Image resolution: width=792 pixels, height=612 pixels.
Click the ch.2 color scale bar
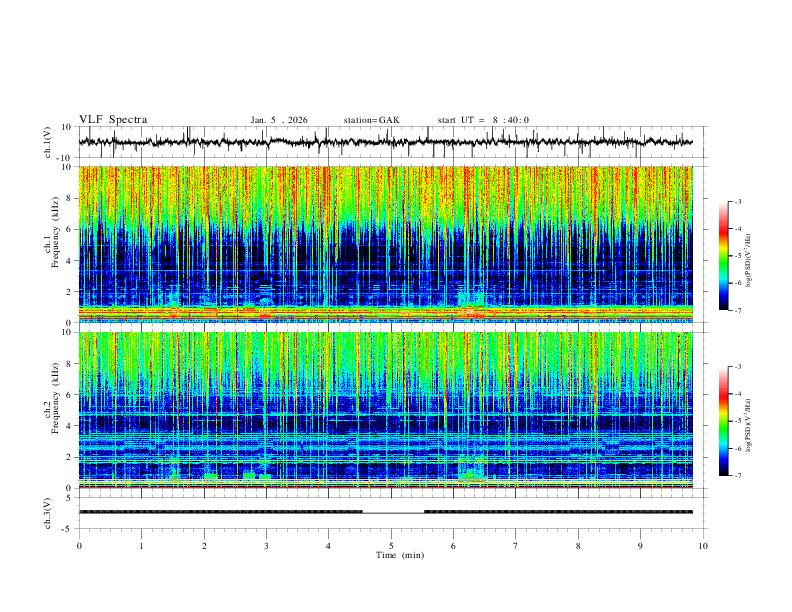click(723, 421)
